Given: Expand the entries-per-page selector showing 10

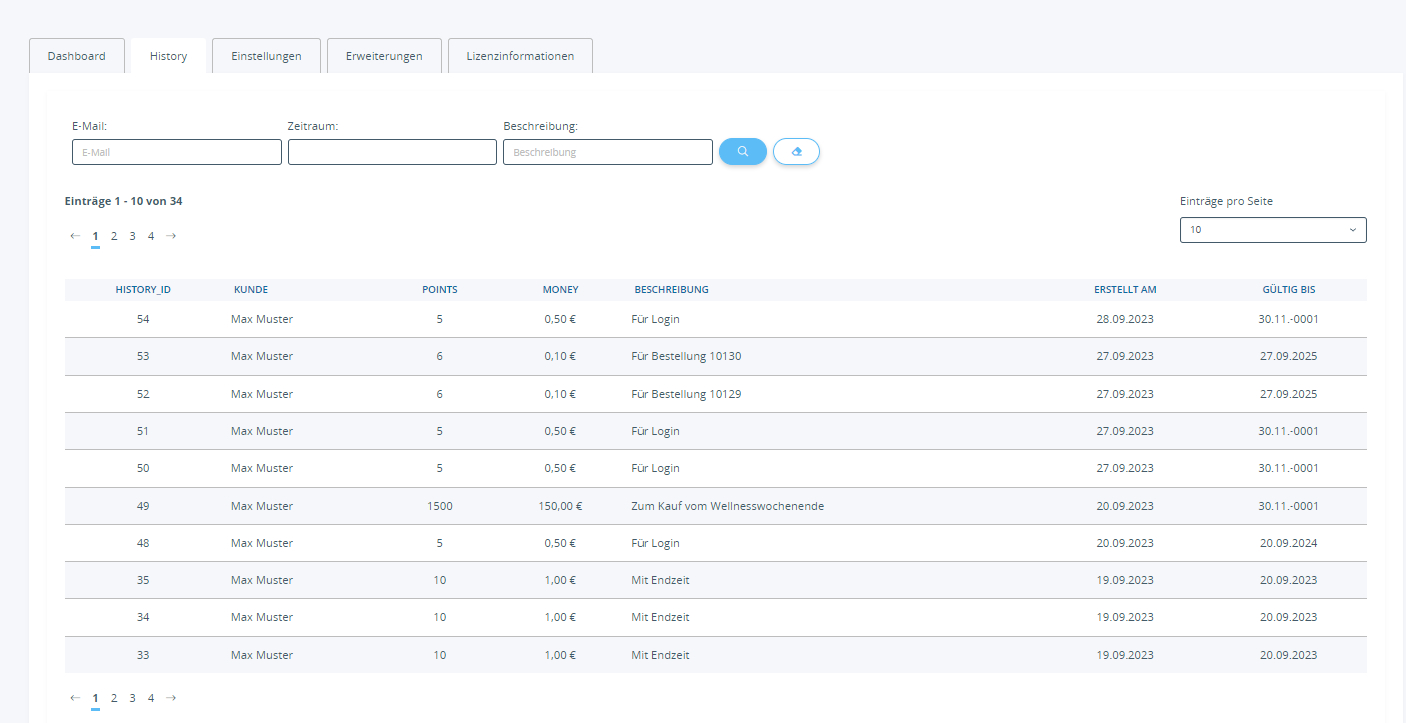Looking at the screenshot, I should 1272,229.
